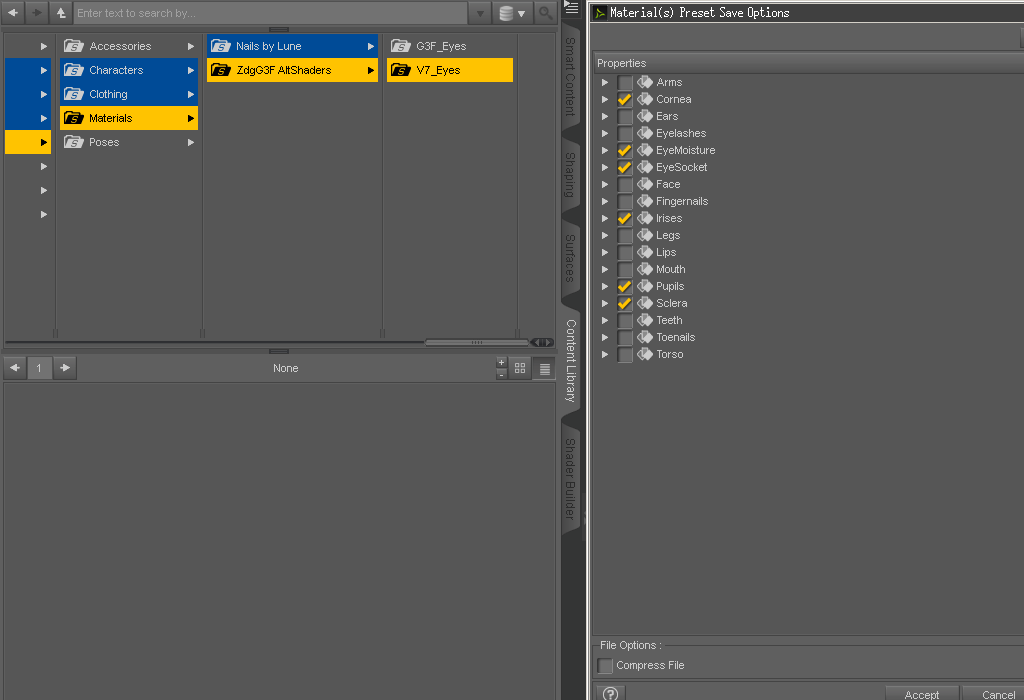This screenshot has height=700, width=1024.
Task: Open the database filter dropdown icon
Action: 512,13
